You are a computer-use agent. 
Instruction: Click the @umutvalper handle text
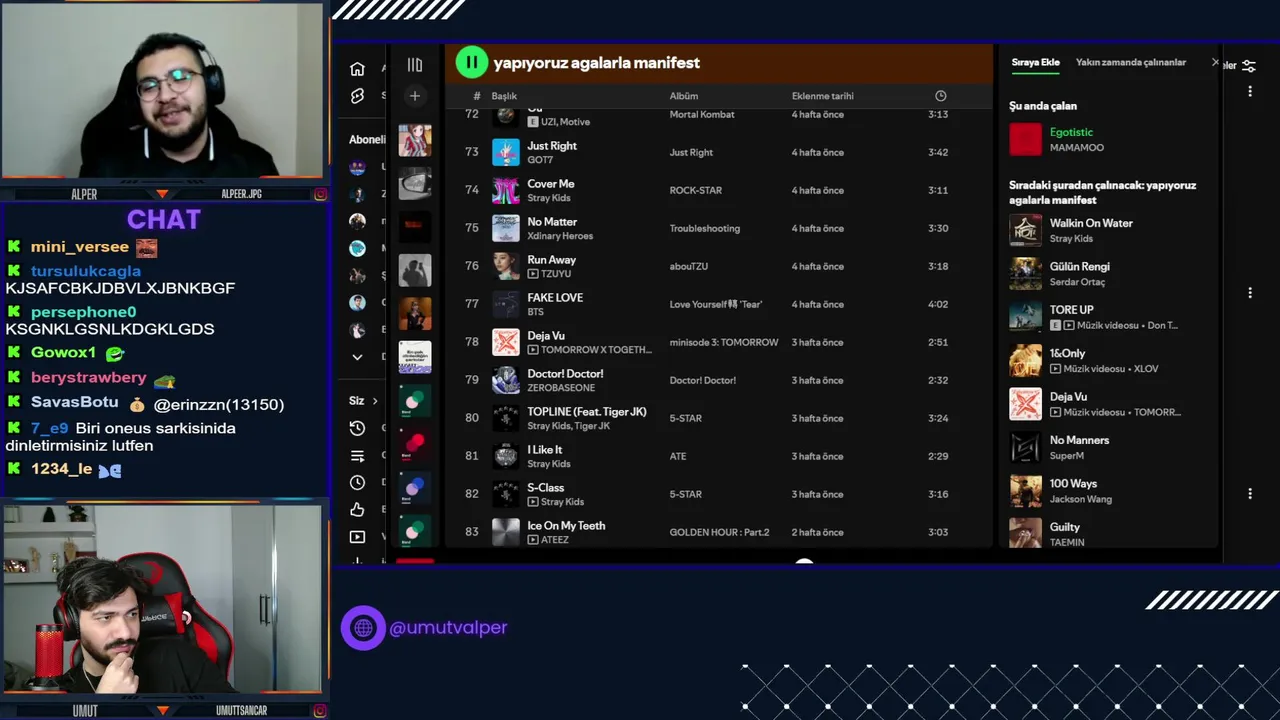pyautogui.click(x=448, y=628)
